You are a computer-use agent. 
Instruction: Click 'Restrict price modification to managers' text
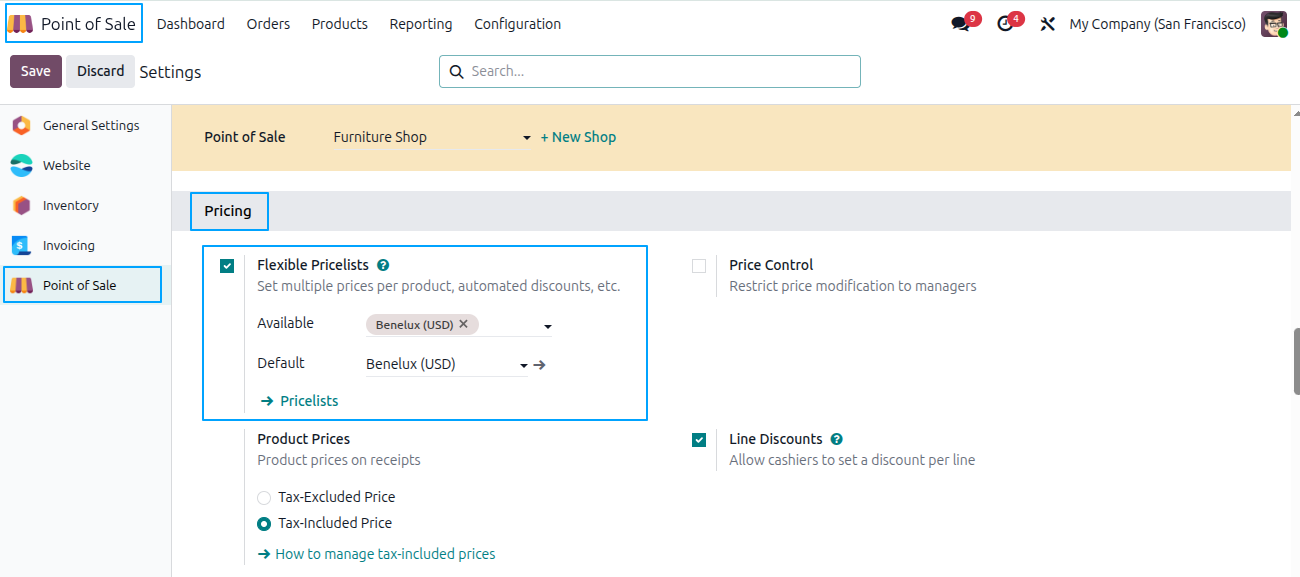click(853, 287)
